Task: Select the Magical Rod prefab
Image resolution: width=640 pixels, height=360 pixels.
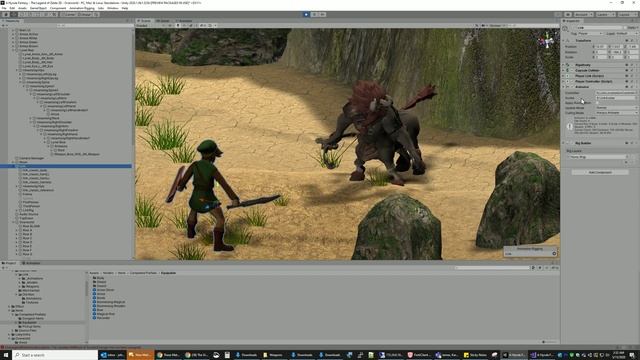Action: click(103, 314)
